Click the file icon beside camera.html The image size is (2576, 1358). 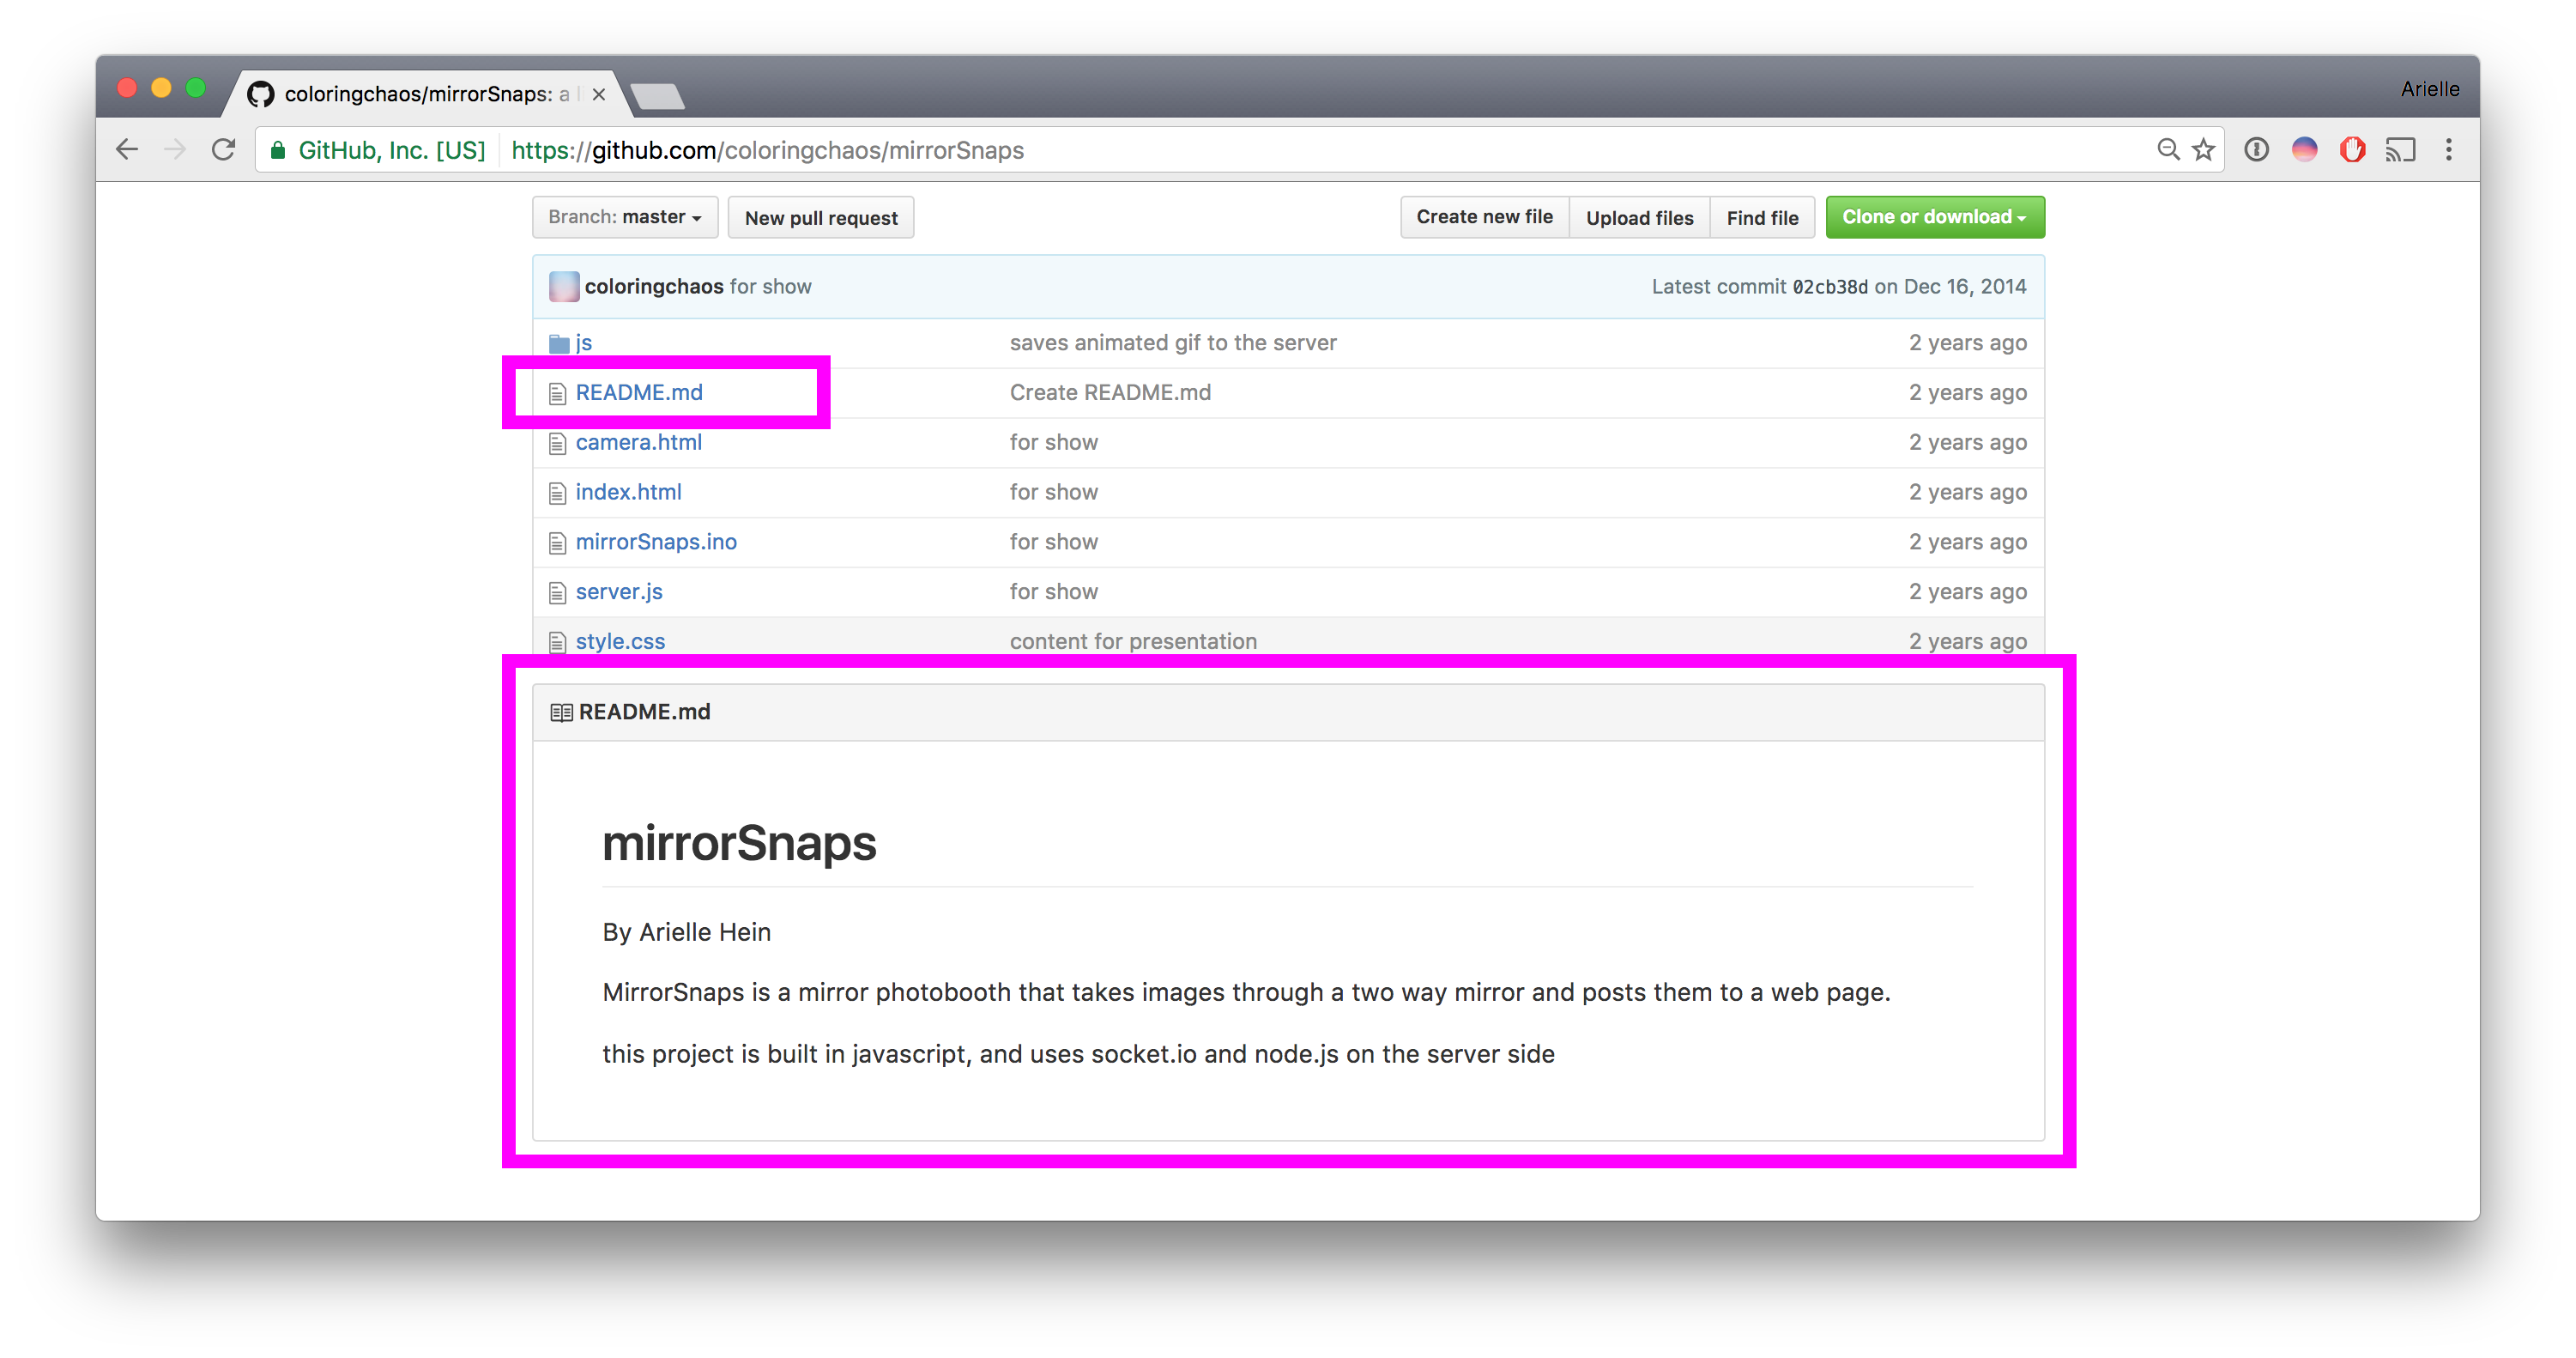[558, 444]
